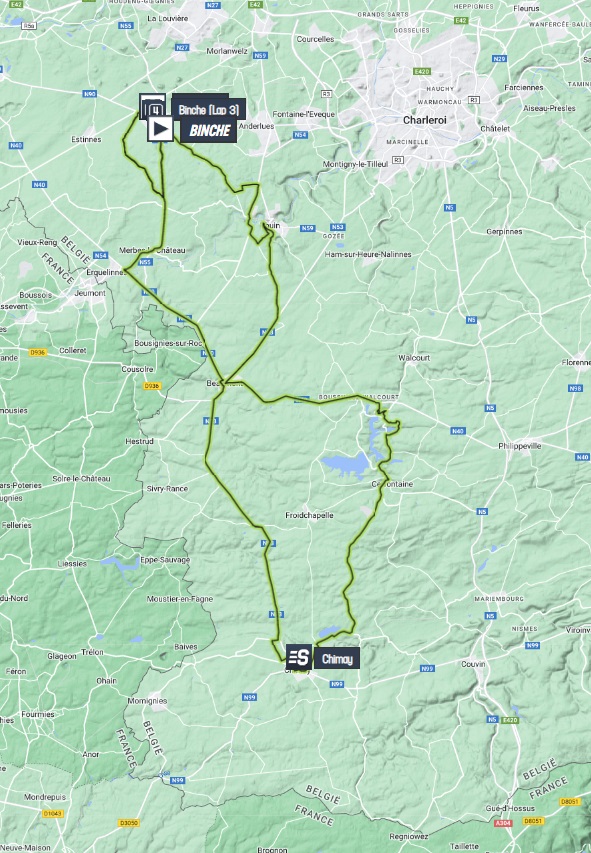Click the large blue lake near Cerfontaine
Image resolution: width=591 pixels, height=853 pixels.
(347, 464)
